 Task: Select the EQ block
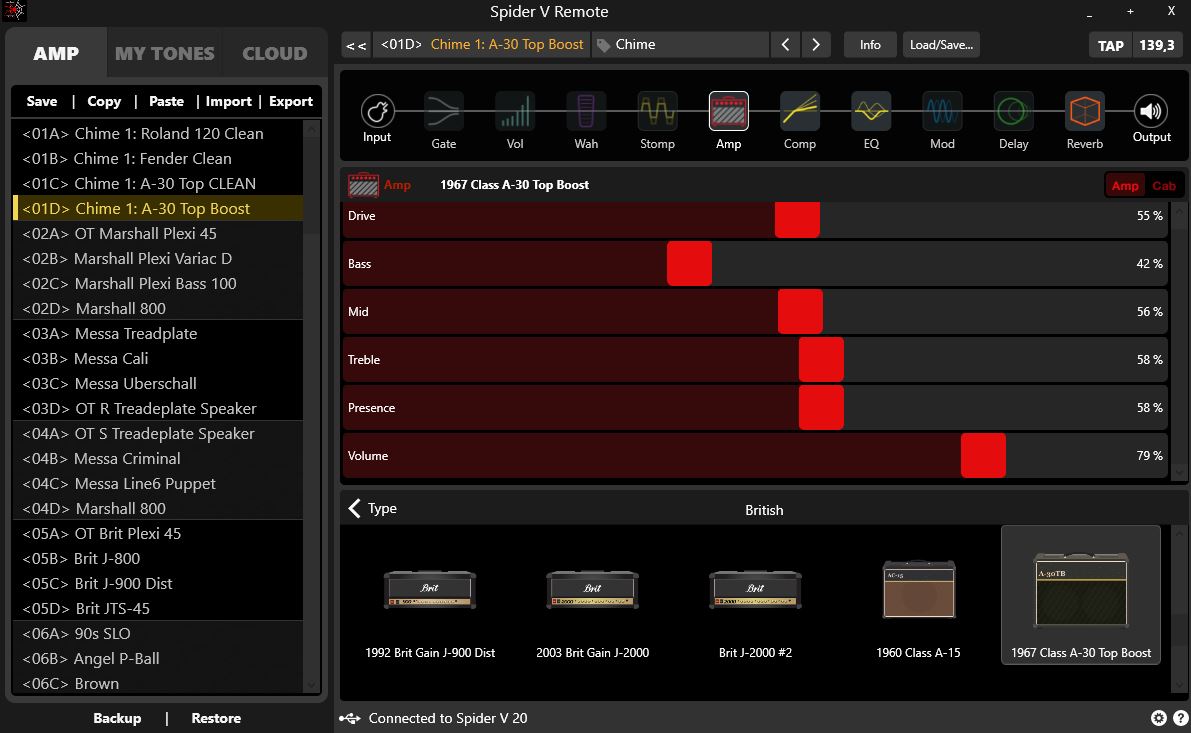coord(871,112)
